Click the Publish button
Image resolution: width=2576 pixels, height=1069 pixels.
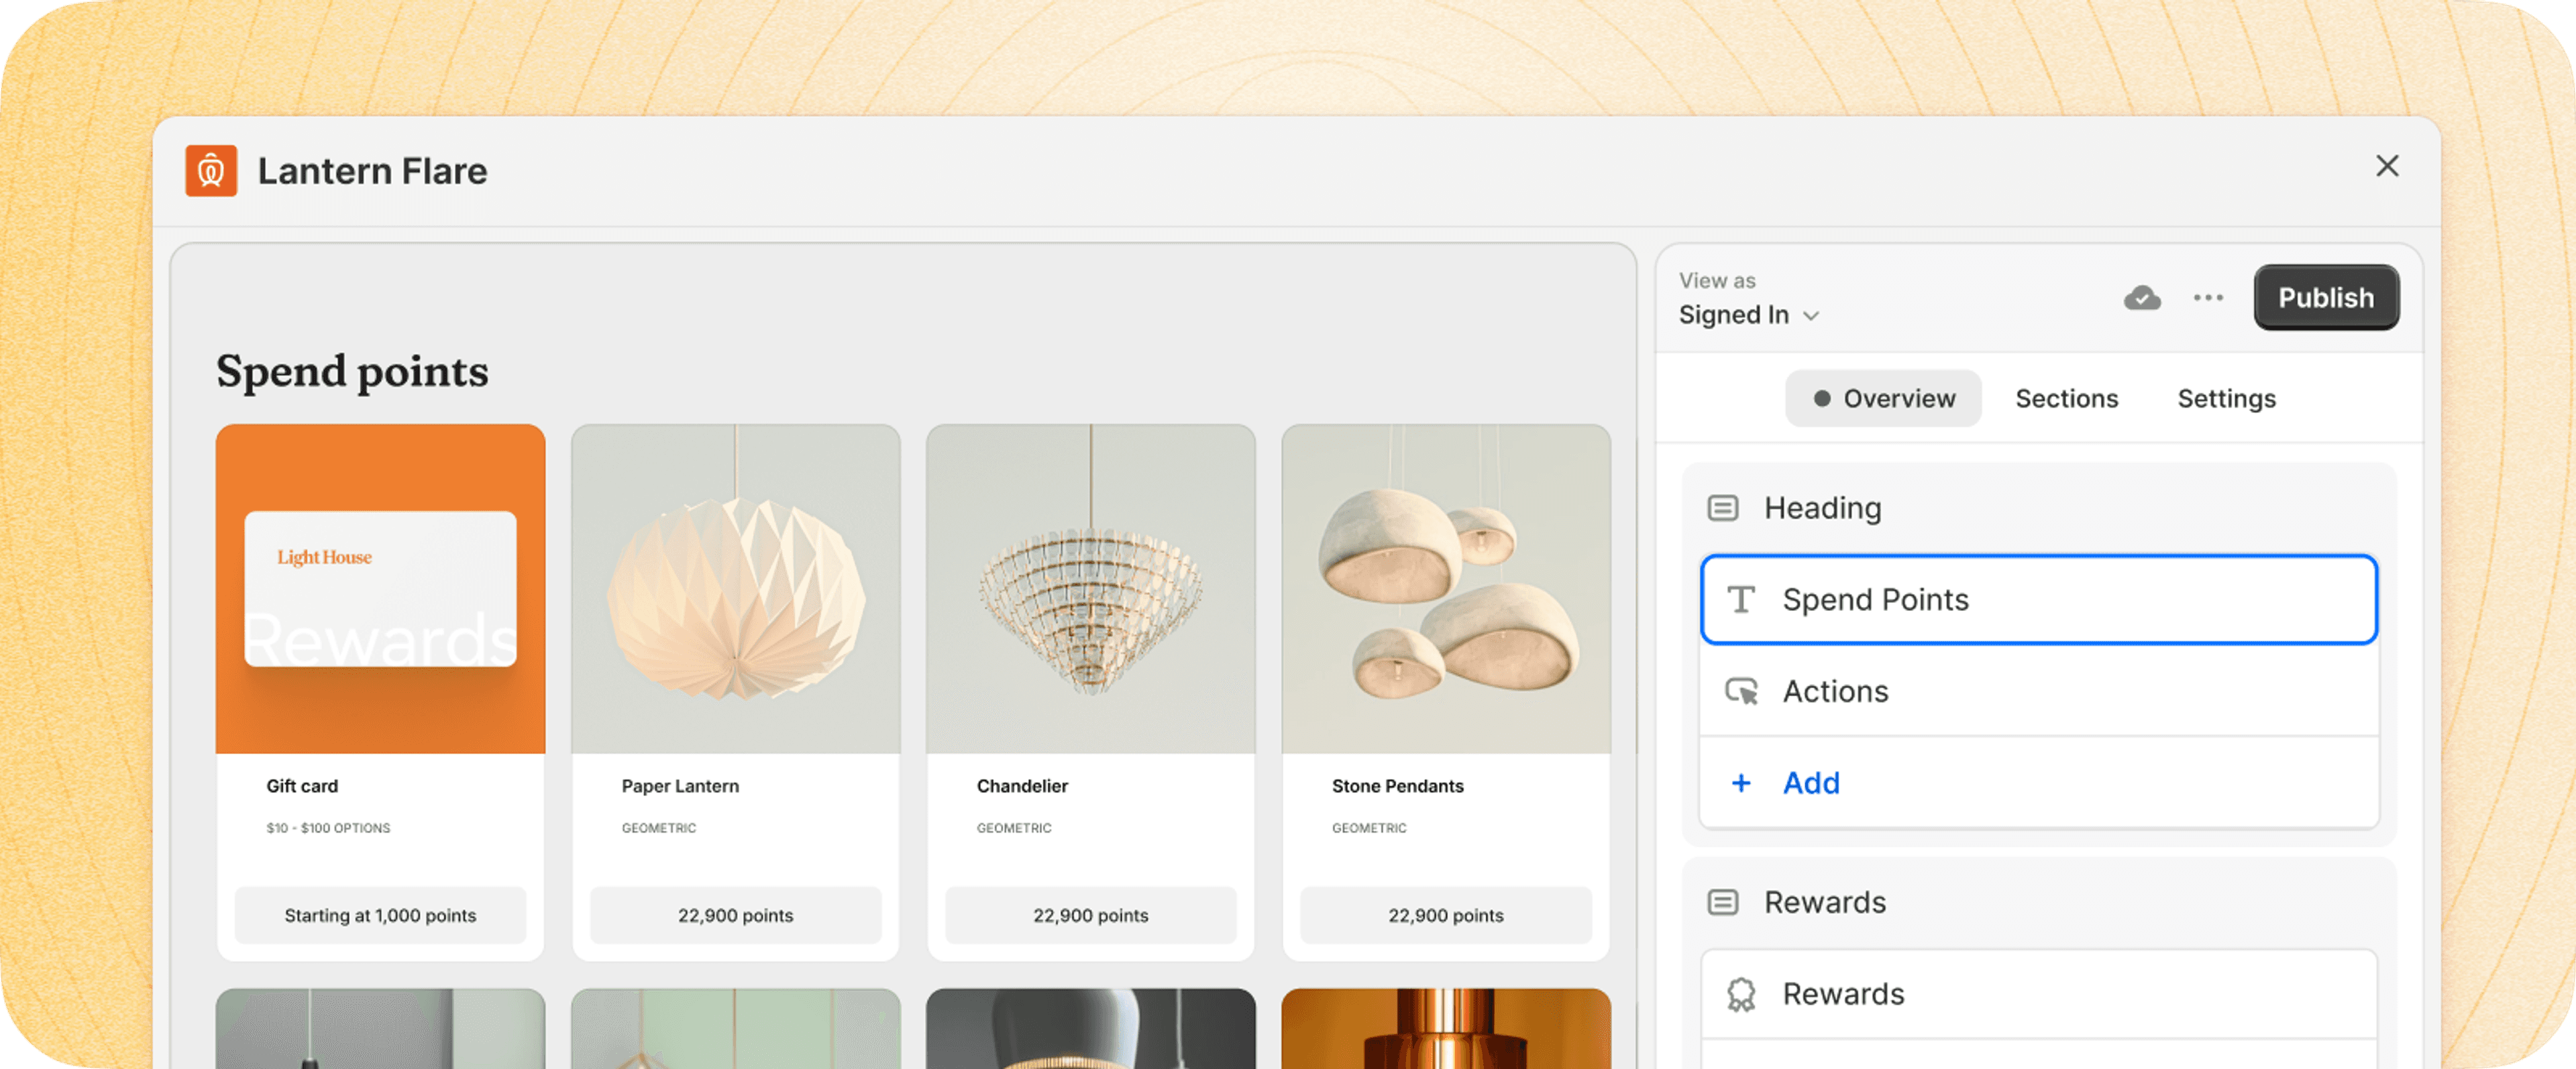(x=2326, y=298)
